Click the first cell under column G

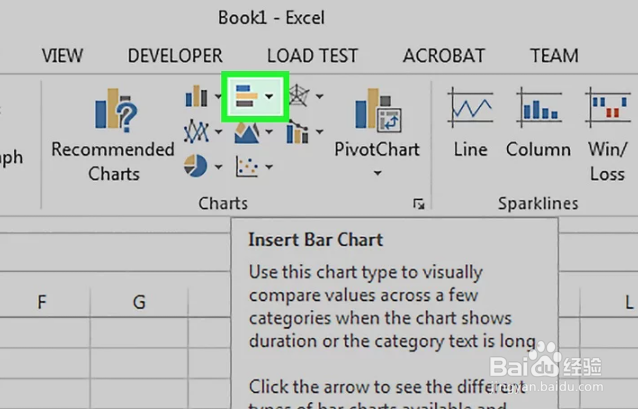139,332
